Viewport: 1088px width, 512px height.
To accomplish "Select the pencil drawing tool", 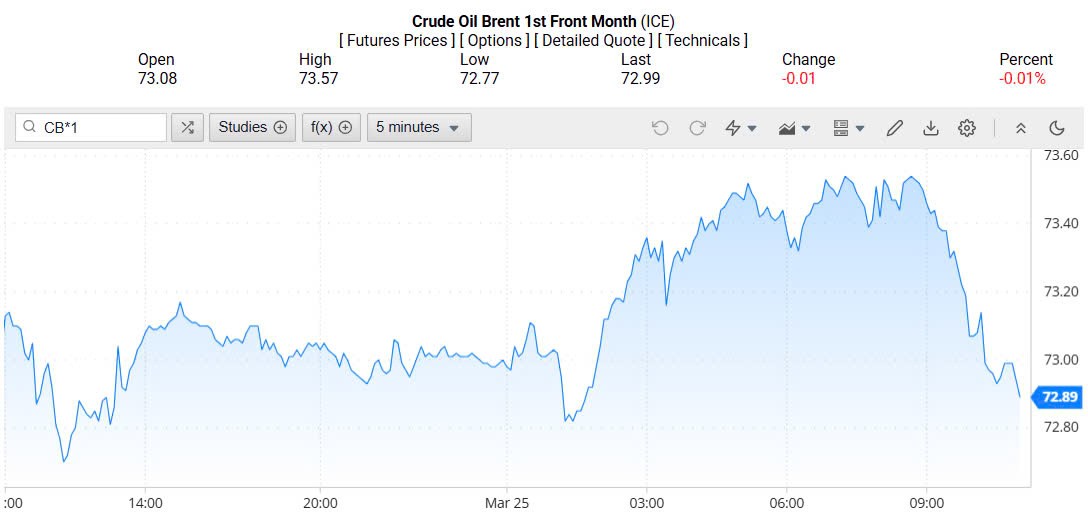I will click(x=895, y=128).
